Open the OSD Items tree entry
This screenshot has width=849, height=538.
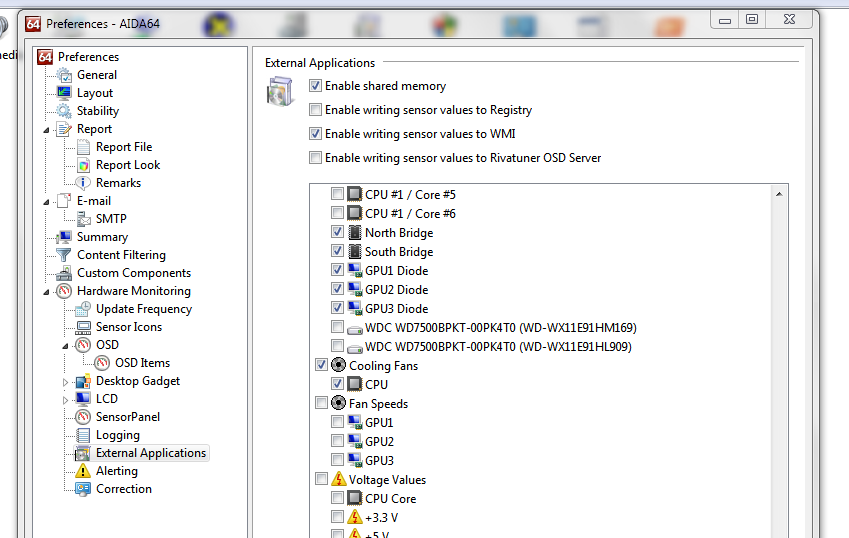(142, 363)
